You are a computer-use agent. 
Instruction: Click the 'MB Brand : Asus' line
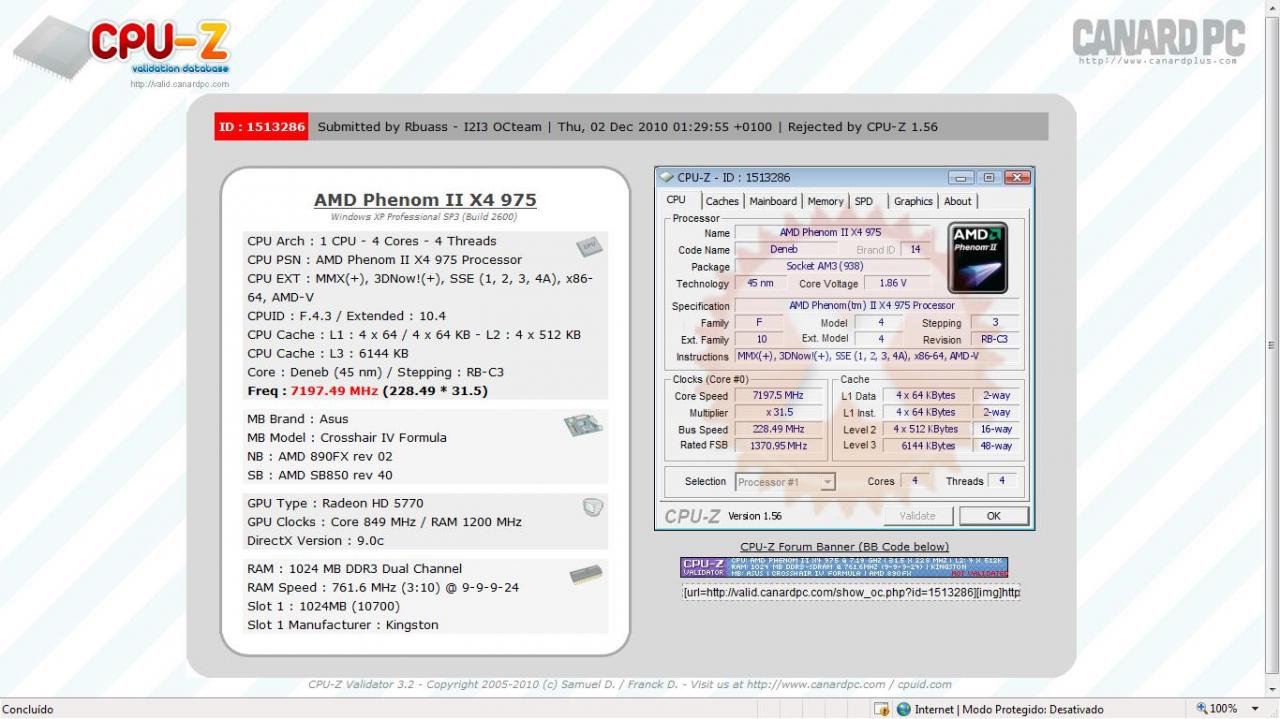click(298, 419)
